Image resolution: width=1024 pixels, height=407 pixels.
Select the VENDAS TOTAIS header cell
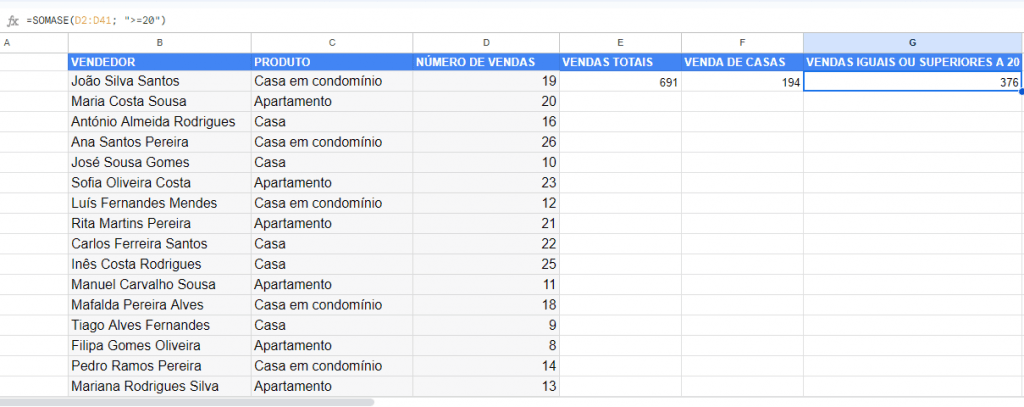click(x=620, y=62)
